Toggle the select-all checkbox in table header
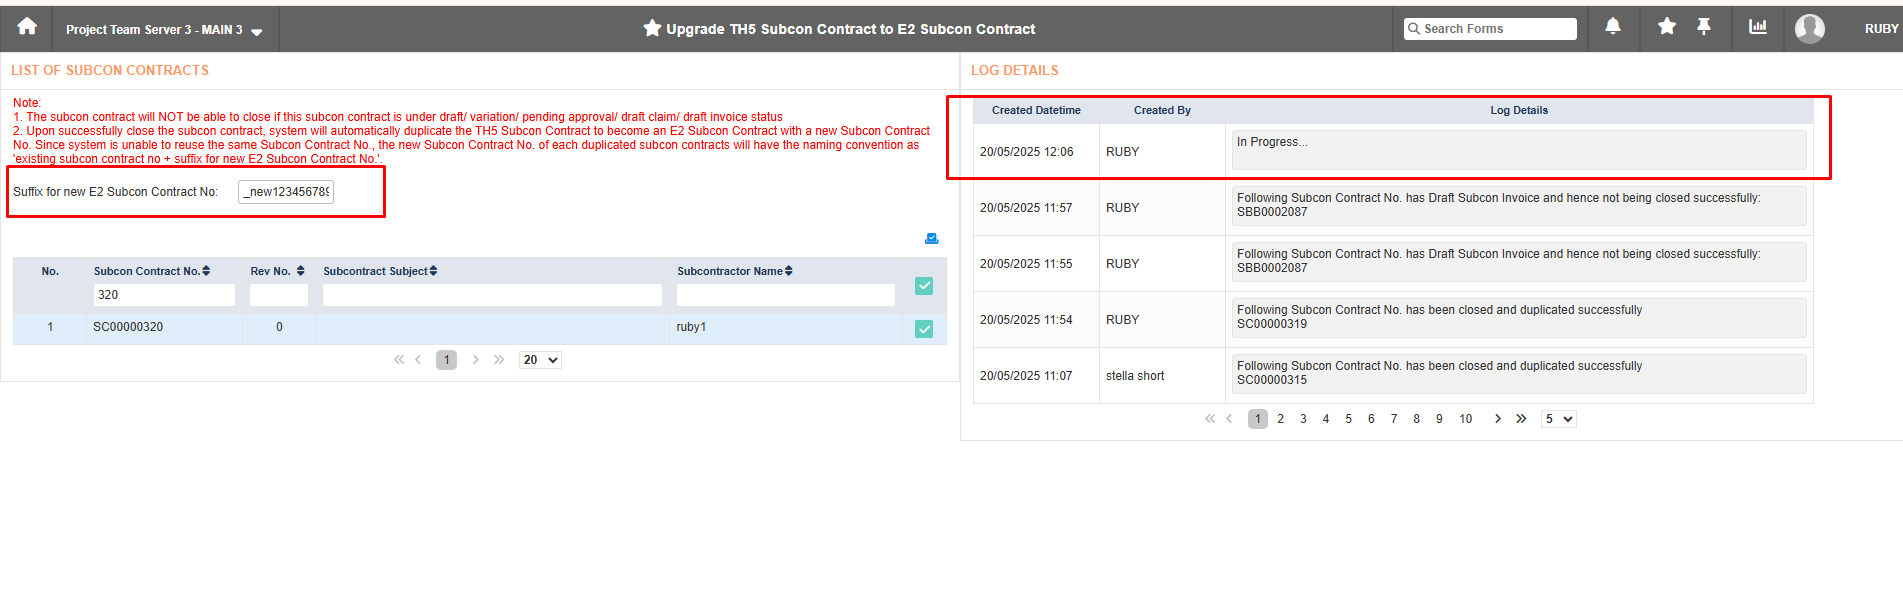 (x=924, y=286)
